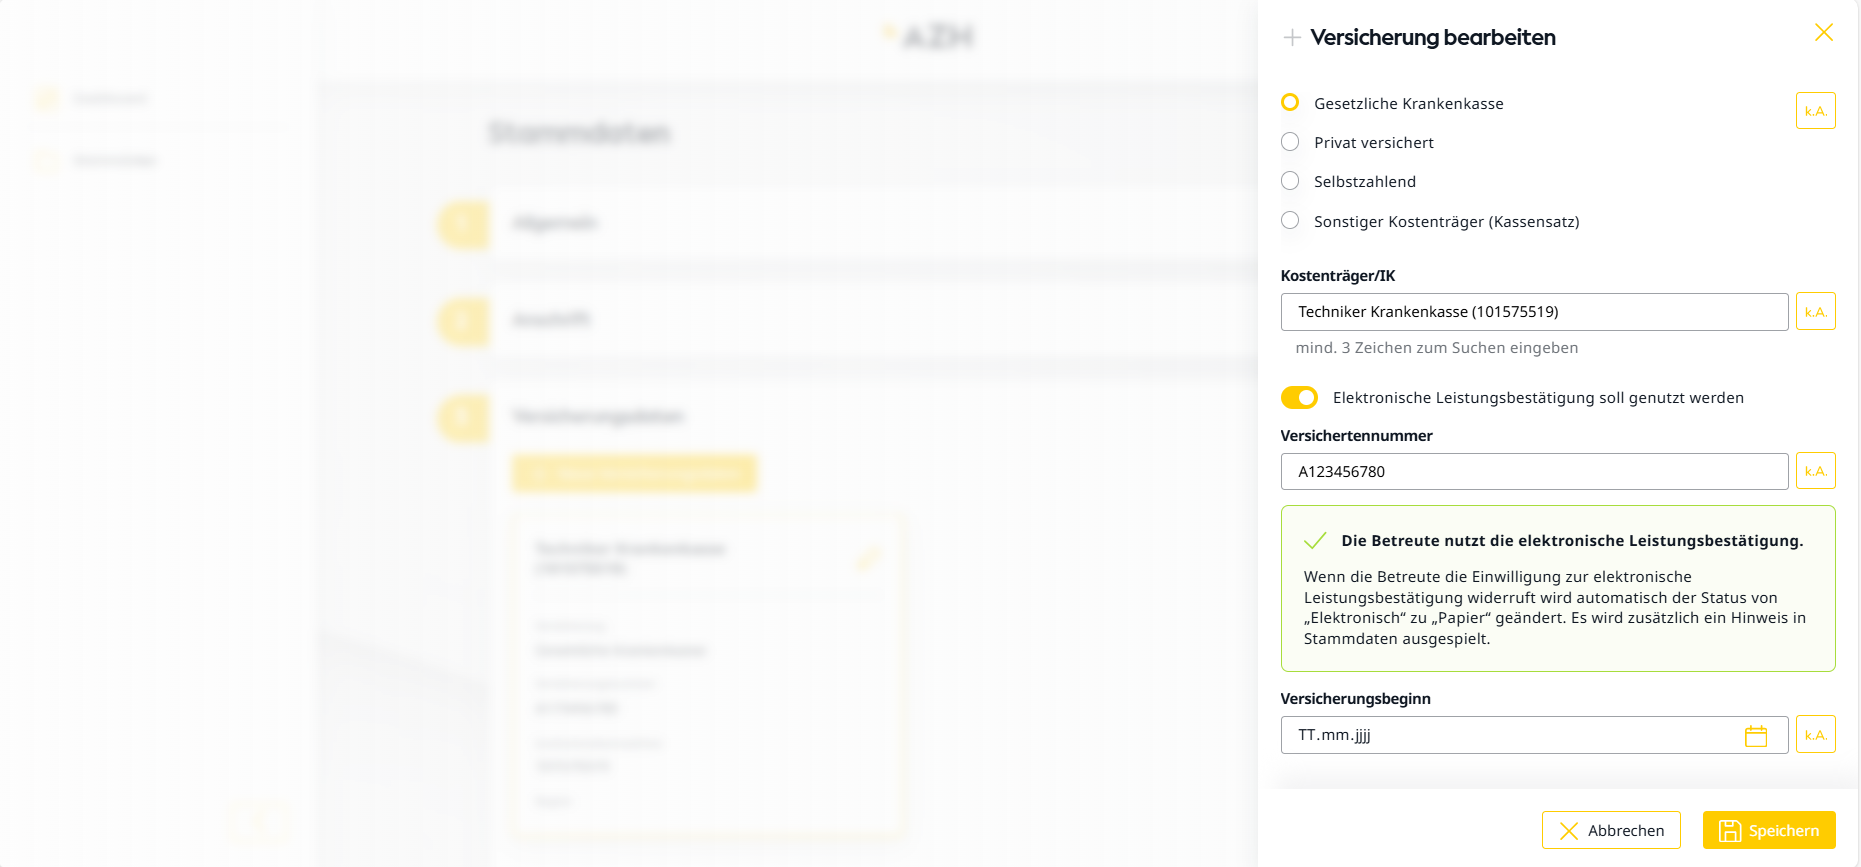Screen dimensions: 1861x867
Task: Select Gesetzliche Krankenkasse radio option
Action: pos(1290,103)
